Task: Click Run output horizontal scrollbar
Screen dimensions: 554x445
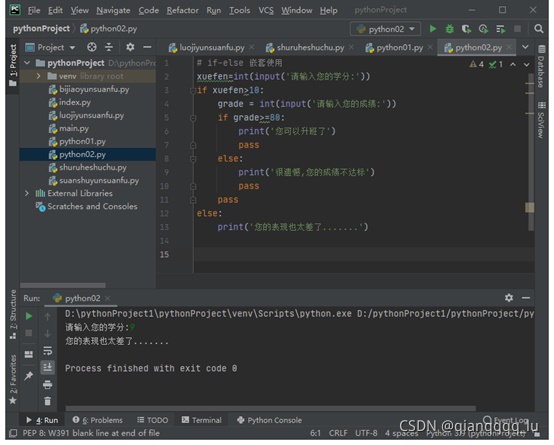Action: pyautogui.click(x=271, y=409)
